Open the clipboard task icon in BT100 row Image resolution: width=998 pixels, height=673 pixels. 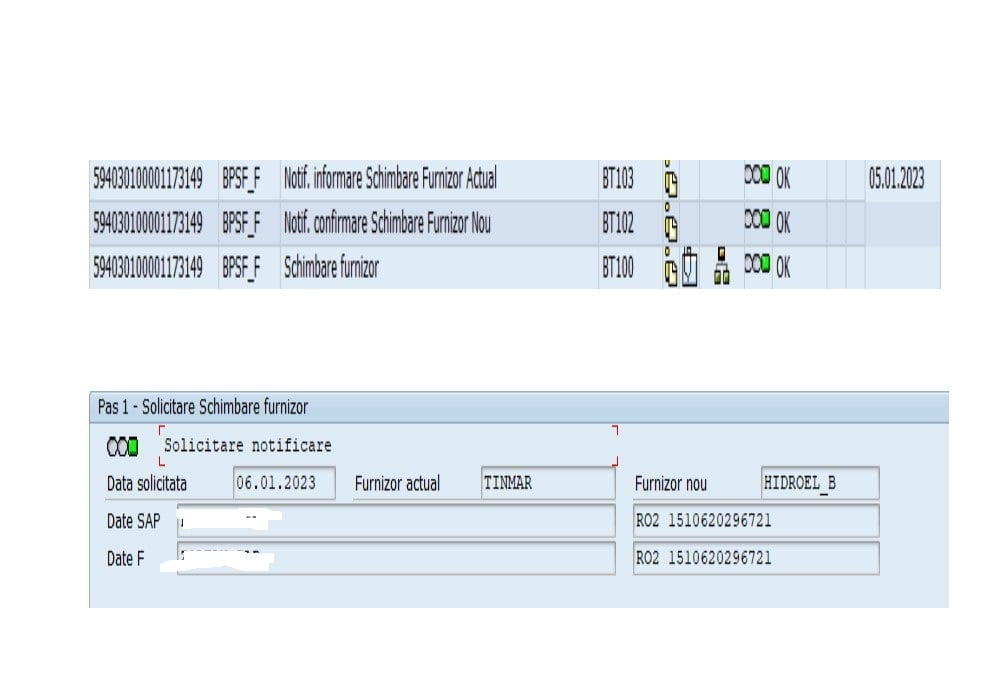click(689, 269)
